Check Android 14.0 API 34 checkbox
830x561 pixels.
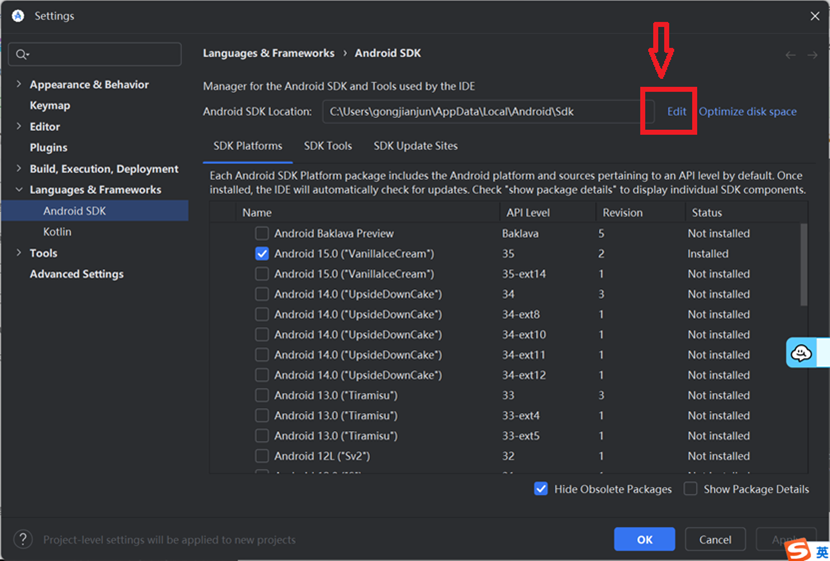tap(261, 294)
